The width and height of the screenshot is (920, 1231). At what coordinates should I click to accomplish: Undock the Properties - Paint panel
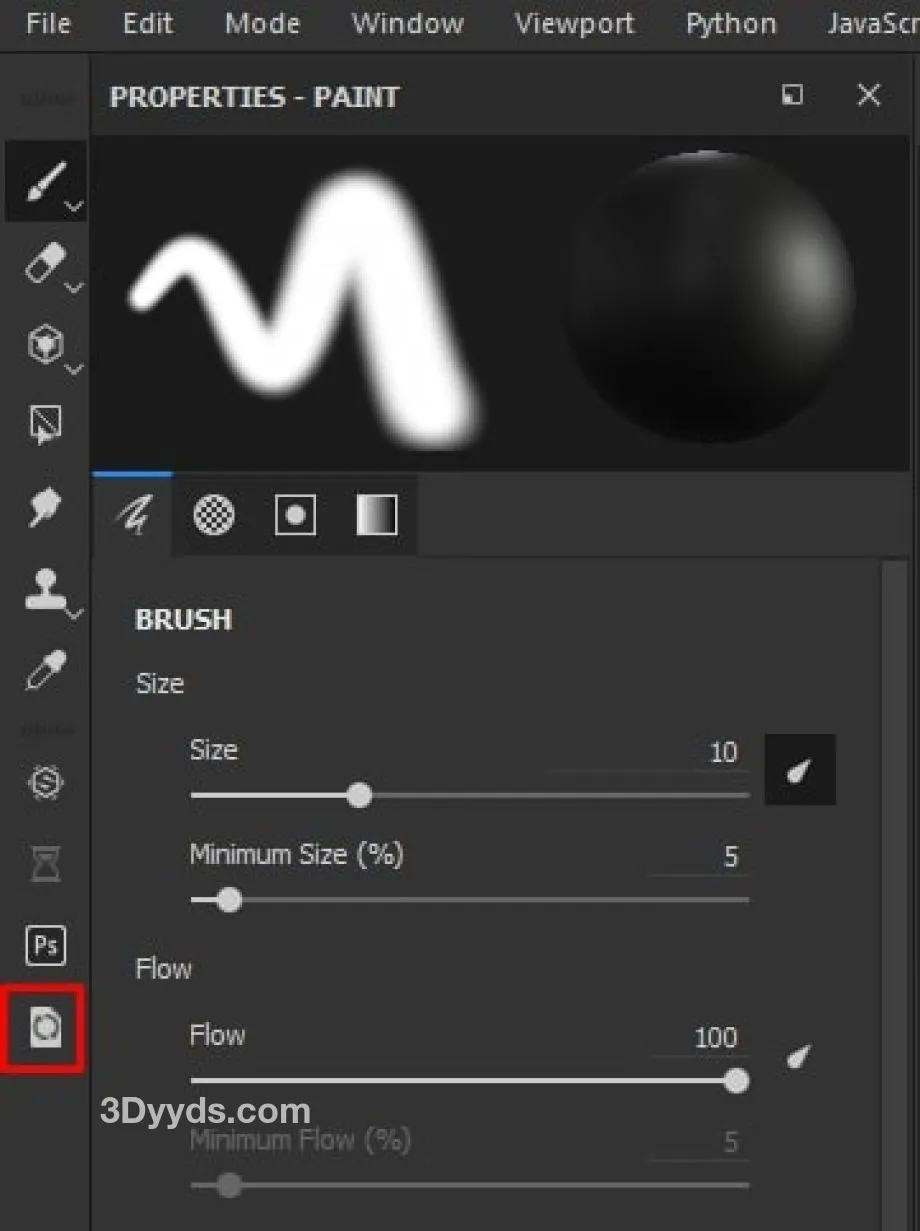(792, 95)
